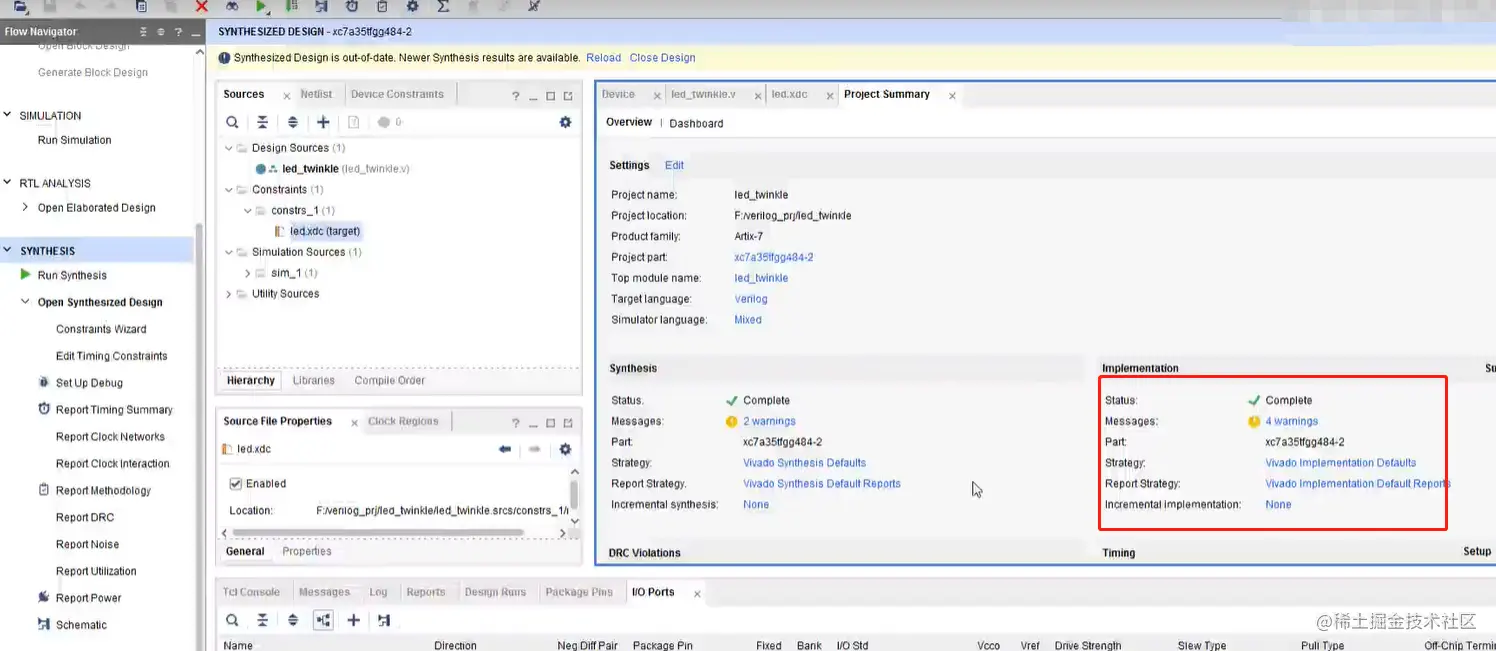Click the Reload link in warning banner

(x=603, y=58)
